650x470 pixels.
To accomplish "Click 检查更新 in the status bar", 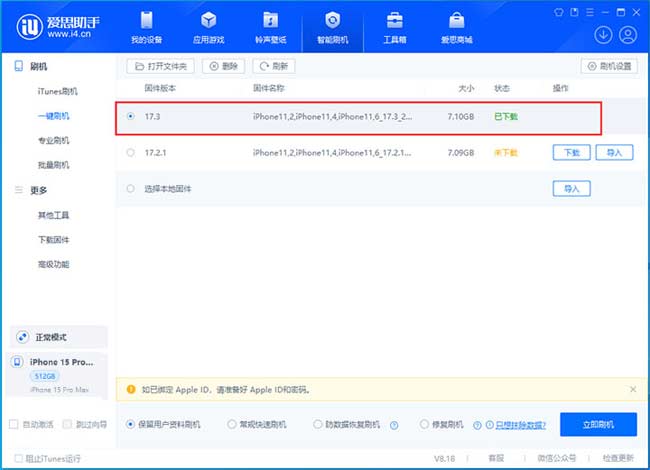I will click(x=618, y=458).
